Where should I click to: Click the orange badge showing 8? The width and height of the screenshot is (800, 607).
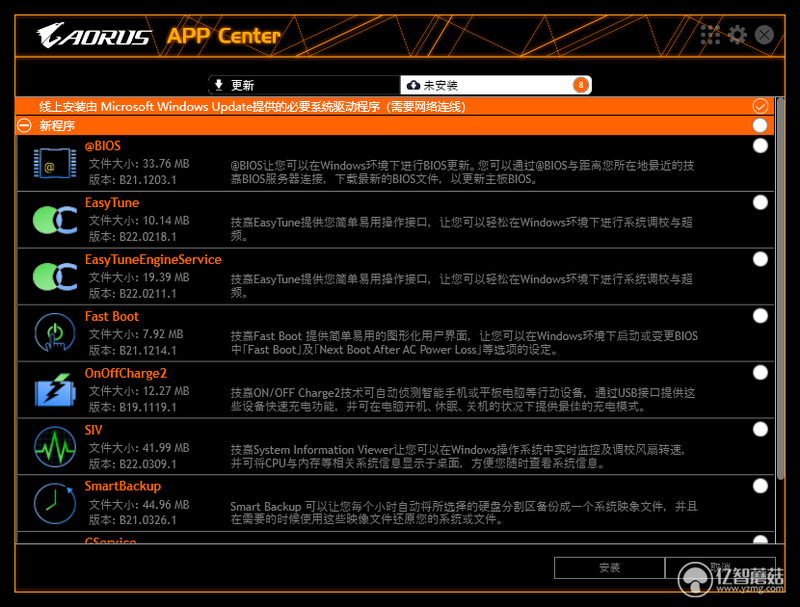[x=580, y=85]
